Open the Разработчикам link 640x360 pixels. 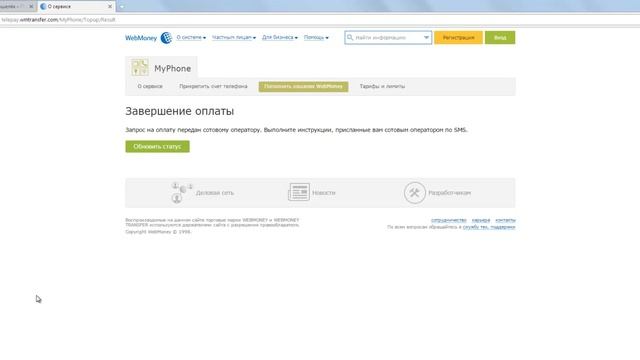pyautogui.click(x=449, y=193)
